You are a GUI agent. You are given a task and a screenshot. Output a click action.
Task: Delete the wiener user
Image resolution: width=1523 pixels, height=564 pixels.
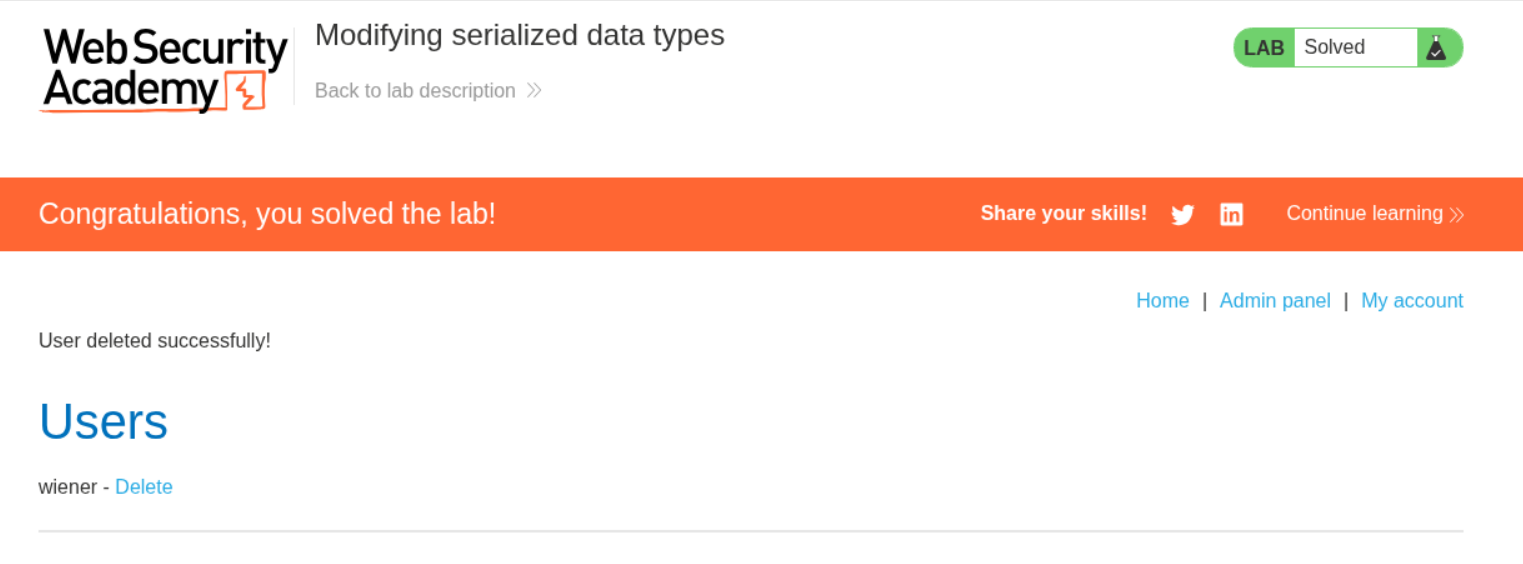[144, 487]
